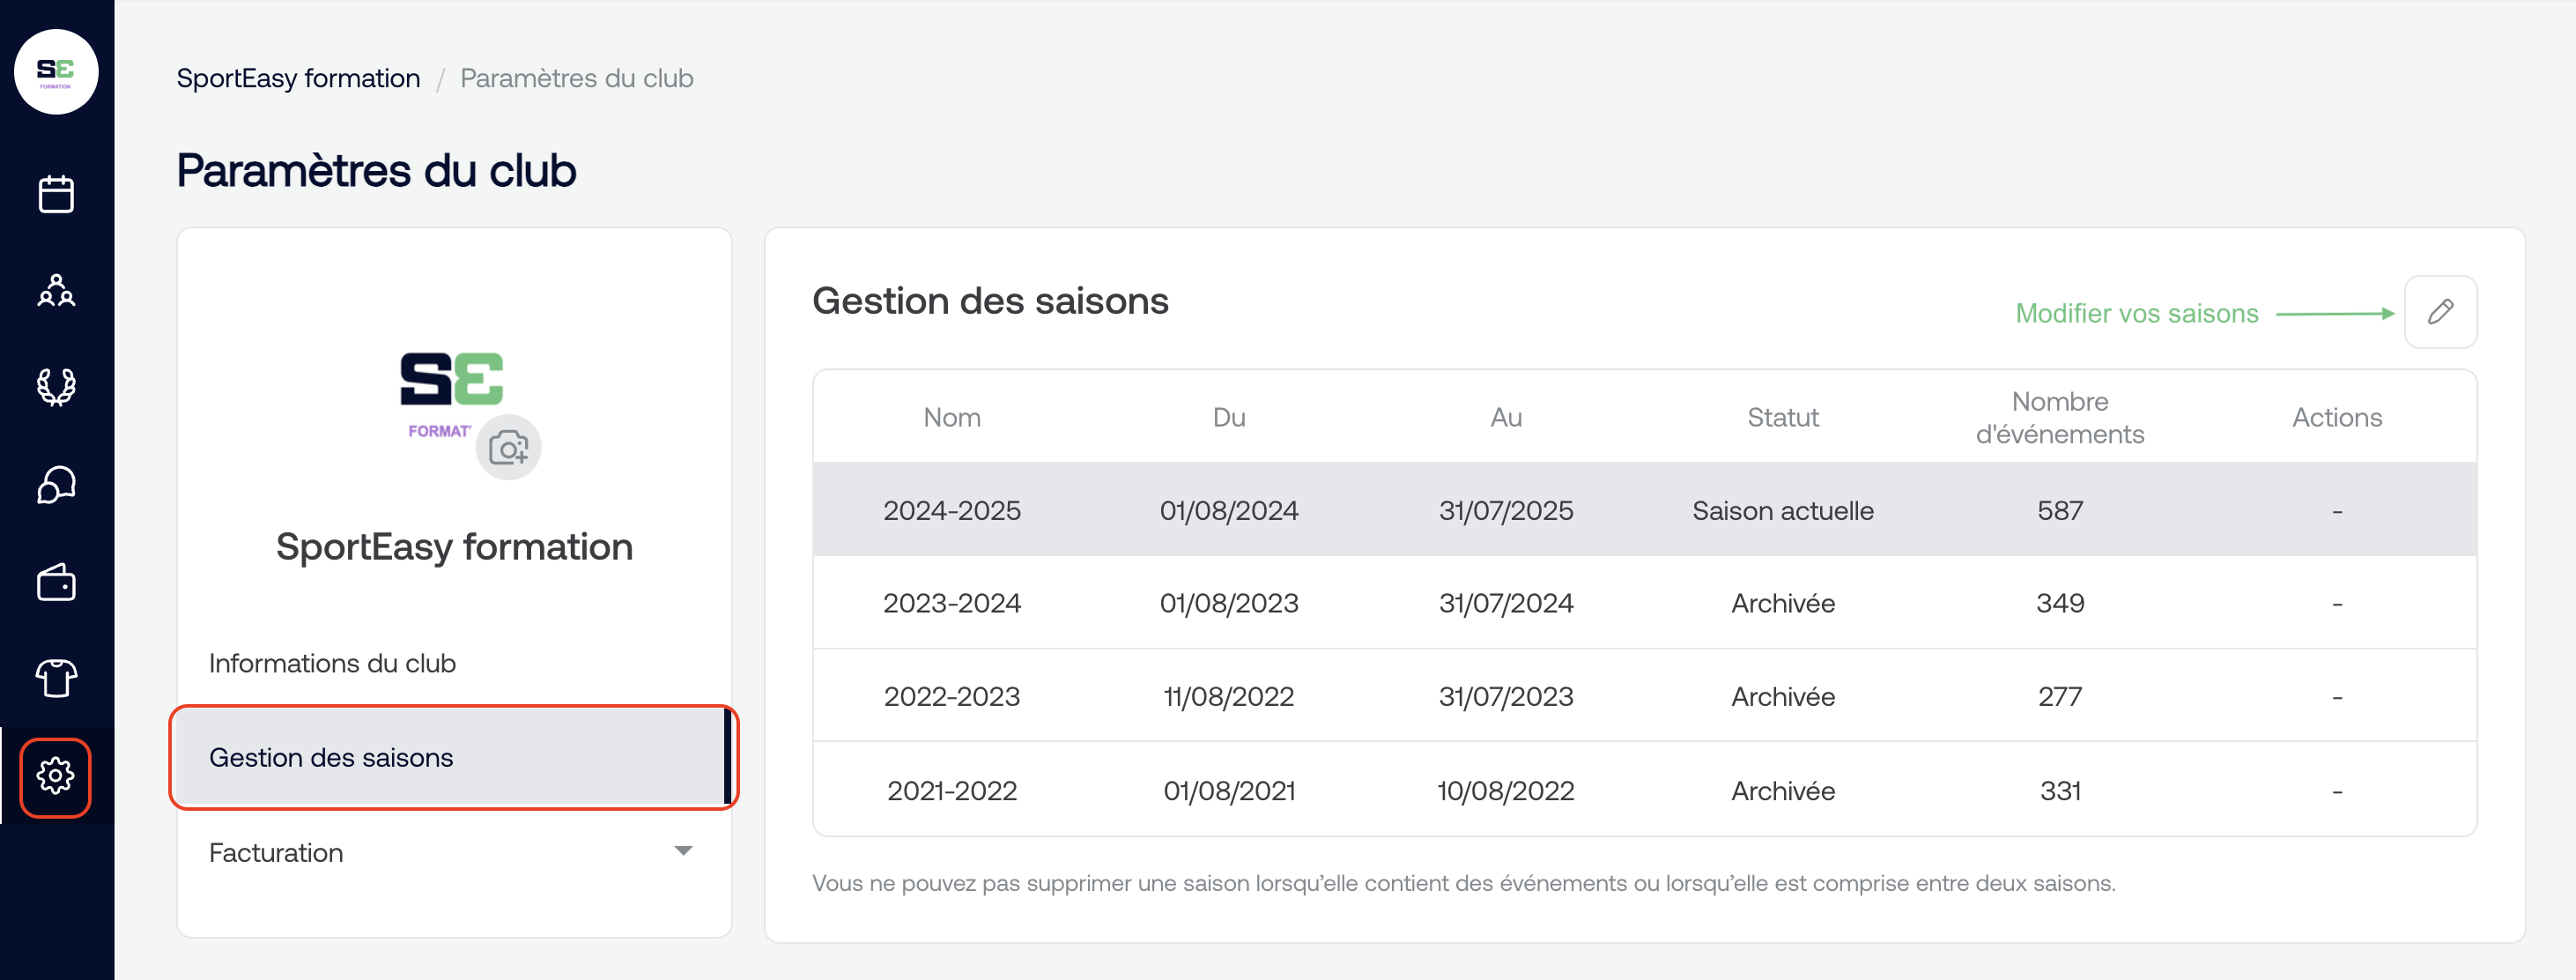Viewport: 2576px width, 980px height.
Task: Click the SE formation logo at sidebar top
Action: pos(56,72)
